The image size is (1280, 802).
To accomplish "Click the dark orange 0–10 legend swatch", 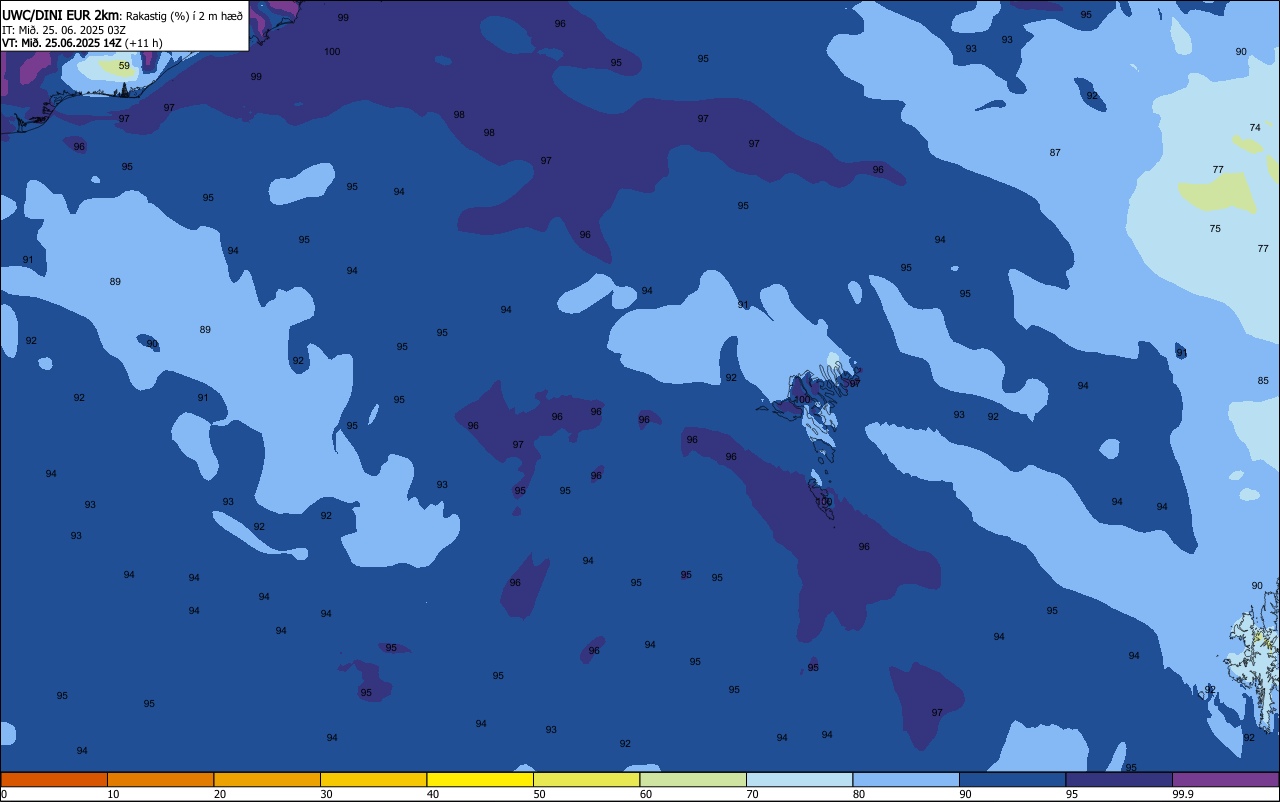I will 54,779.
